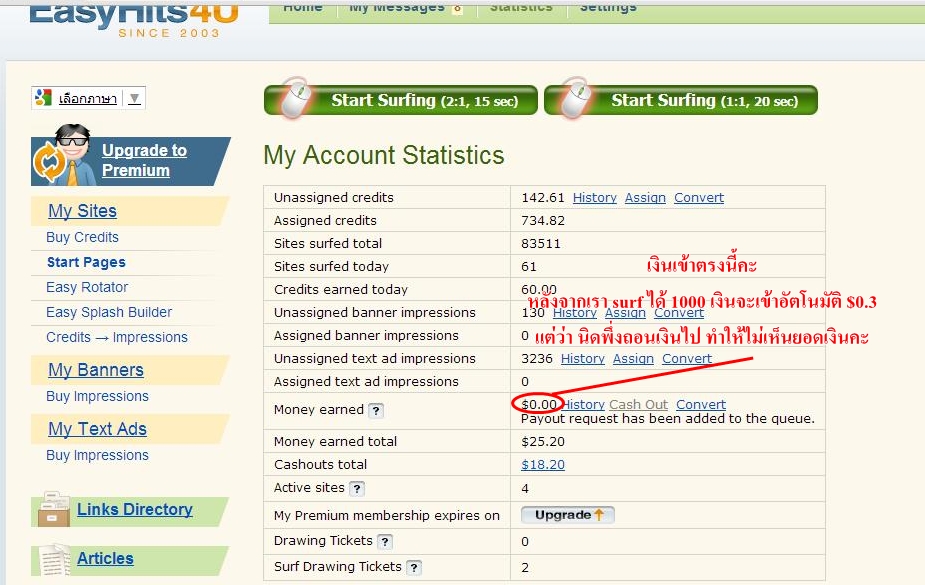The height and width of the screenshot is (585, 925).
Task: Go to the Home tab
Action: pyautogui.click(x=303, y=8)
